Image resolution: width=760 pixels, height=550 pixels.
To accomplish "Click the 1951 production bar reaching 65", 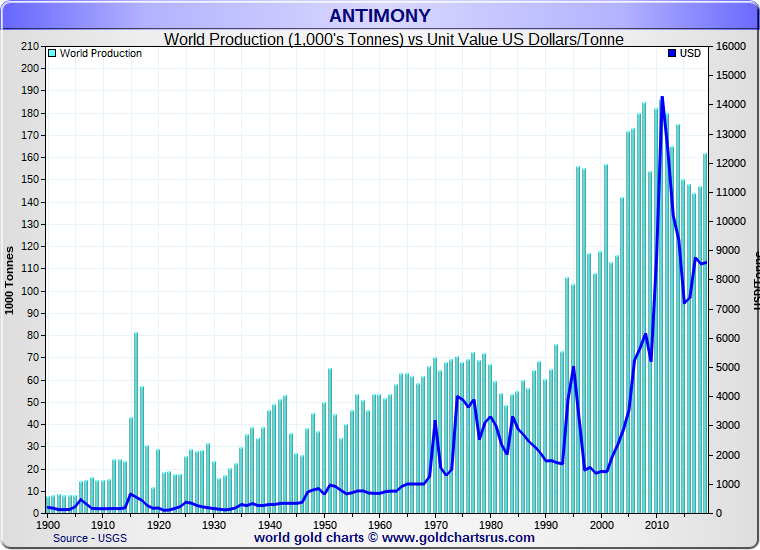I will (x=330, y=440).
